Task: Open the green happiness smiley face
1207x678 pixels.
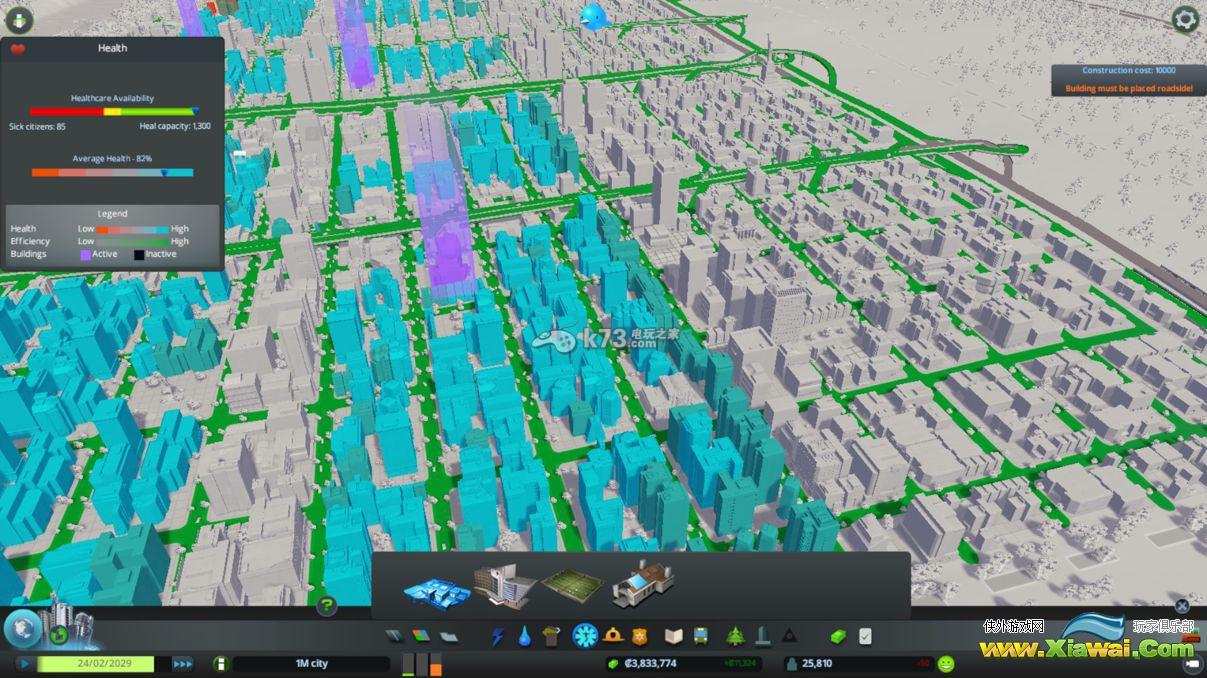Action: [x=946, y=663]
